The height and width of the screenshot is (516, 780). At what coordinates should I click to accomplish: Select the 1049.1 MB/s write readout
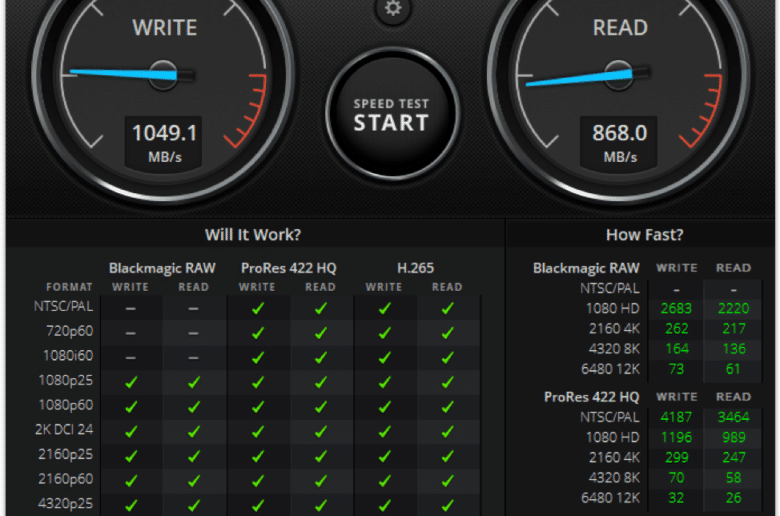pos(164,143)
